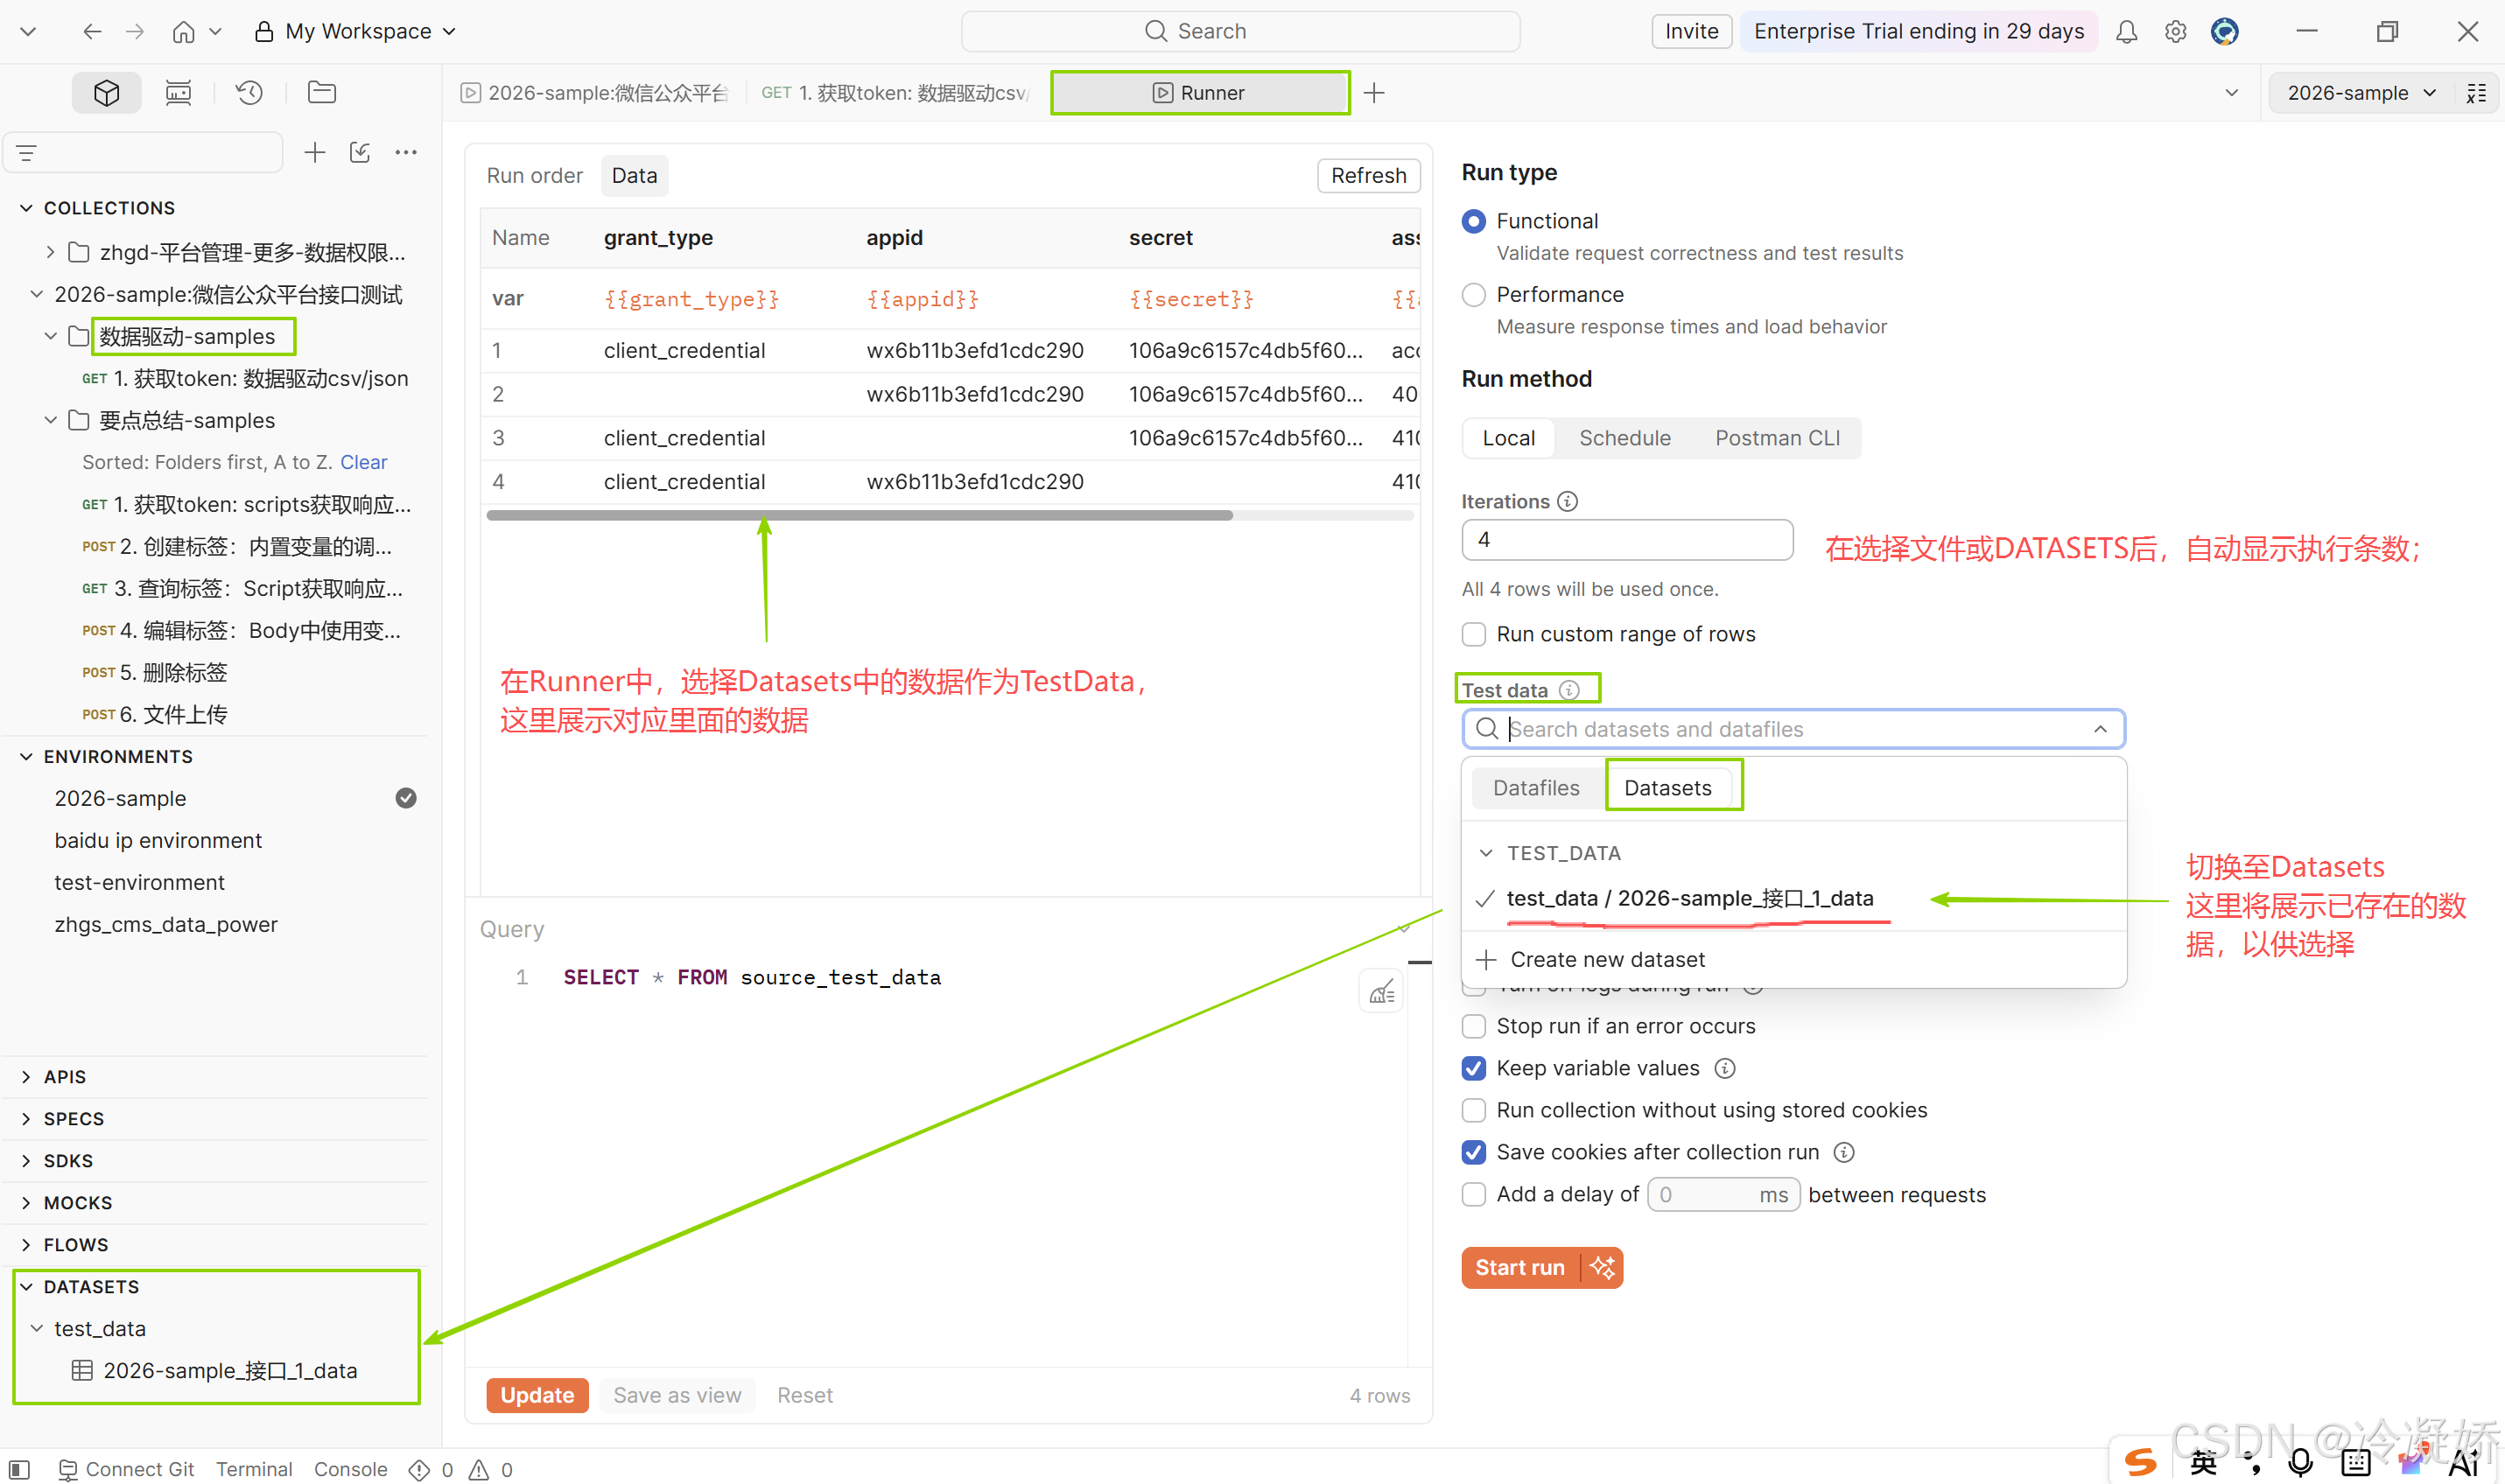Clear the sort with the Clear link
Screen dimensions: 2505x1484
click(363, 463)
